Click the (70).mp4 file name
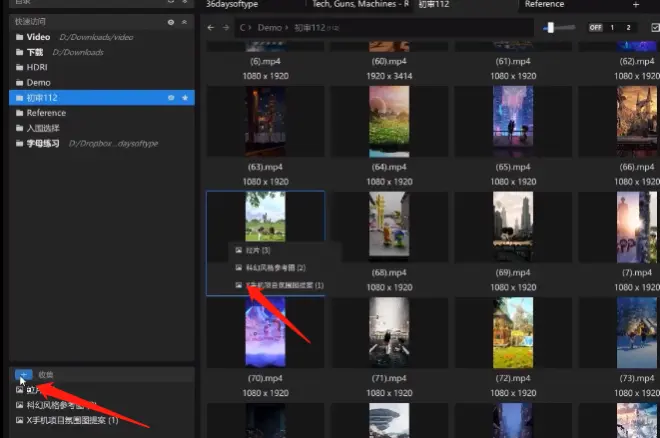This screenshot has width=660, height=438. click(x=265, y=378)
